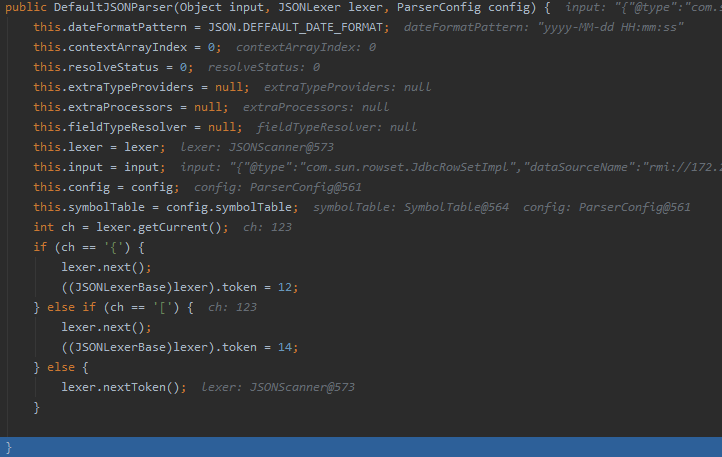Screen dimensions: 722x457
Task: Click the inline hint 'extraTypeProviders: null'
Action: click(347, 88)
